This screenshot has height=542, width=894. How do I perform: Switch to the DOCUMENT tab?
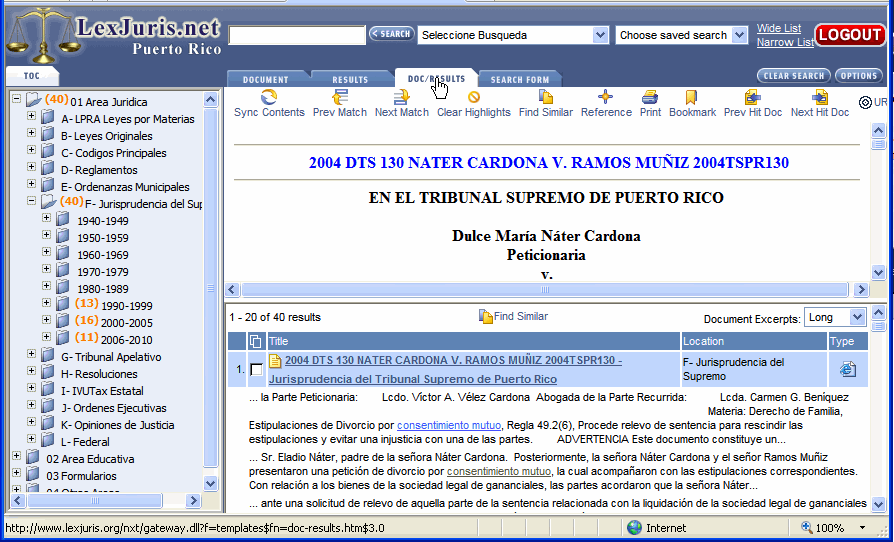tap(266, 80)
